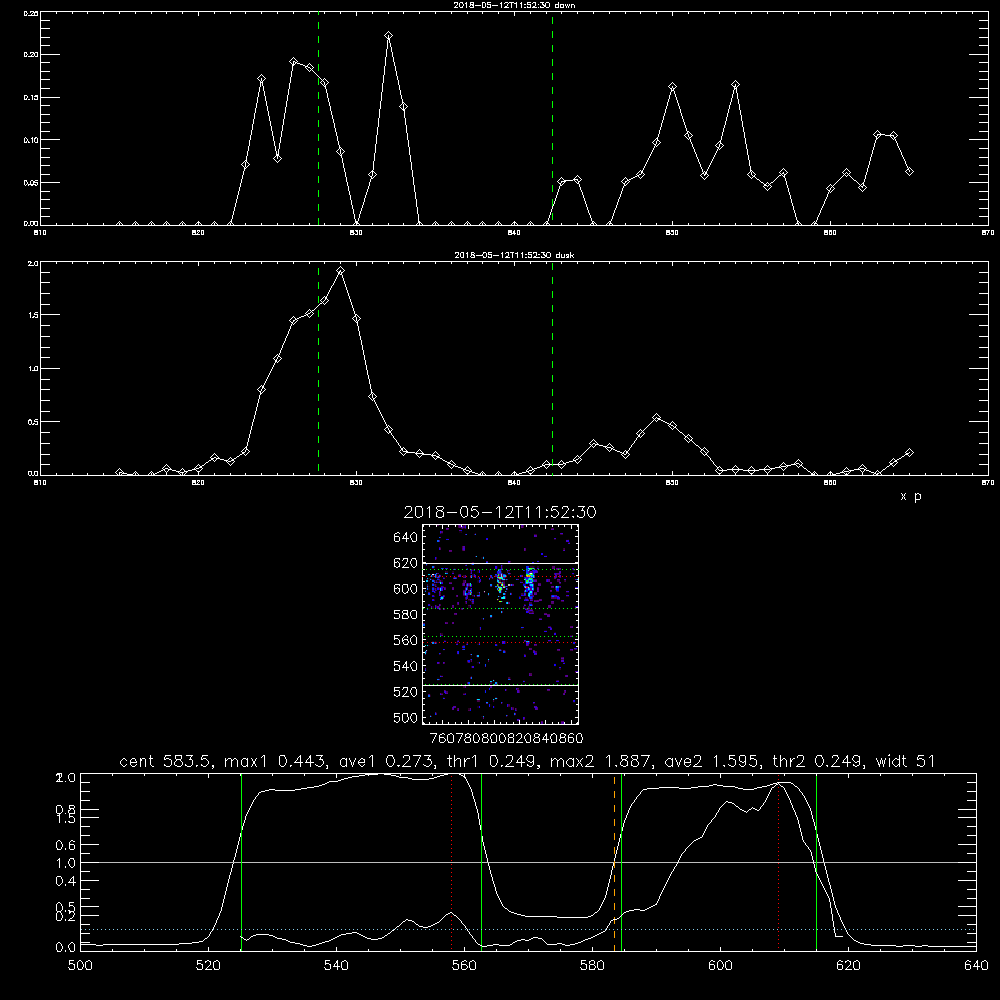Select the "560" label on the spectral image's vertical axis
This screenshot has width=1000, height=1000.
tap(406, 640)
